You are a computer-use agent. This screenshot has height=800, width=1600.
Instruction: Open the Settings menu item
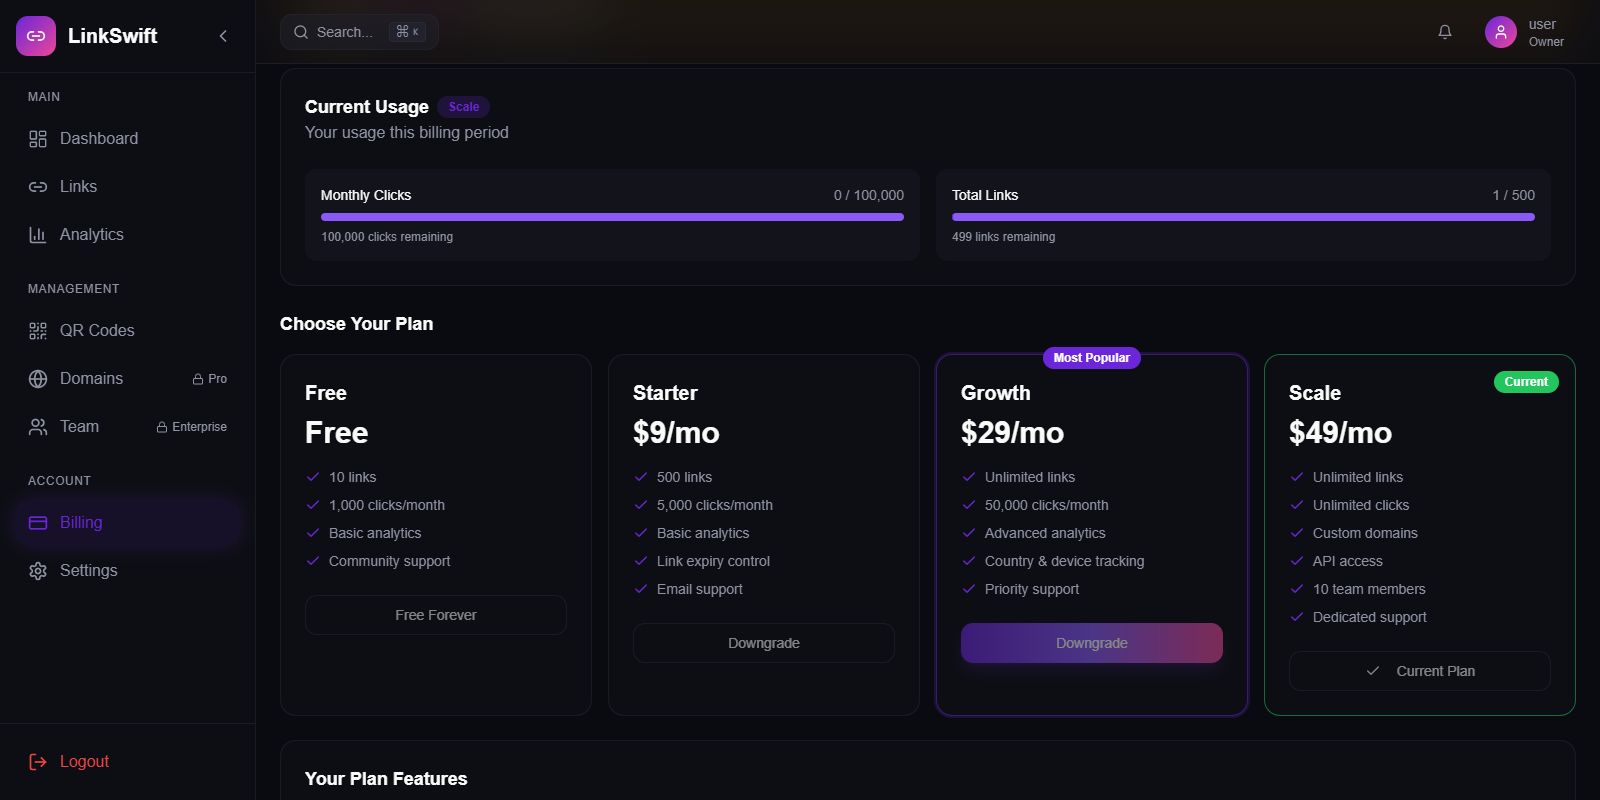click(88, 571)
